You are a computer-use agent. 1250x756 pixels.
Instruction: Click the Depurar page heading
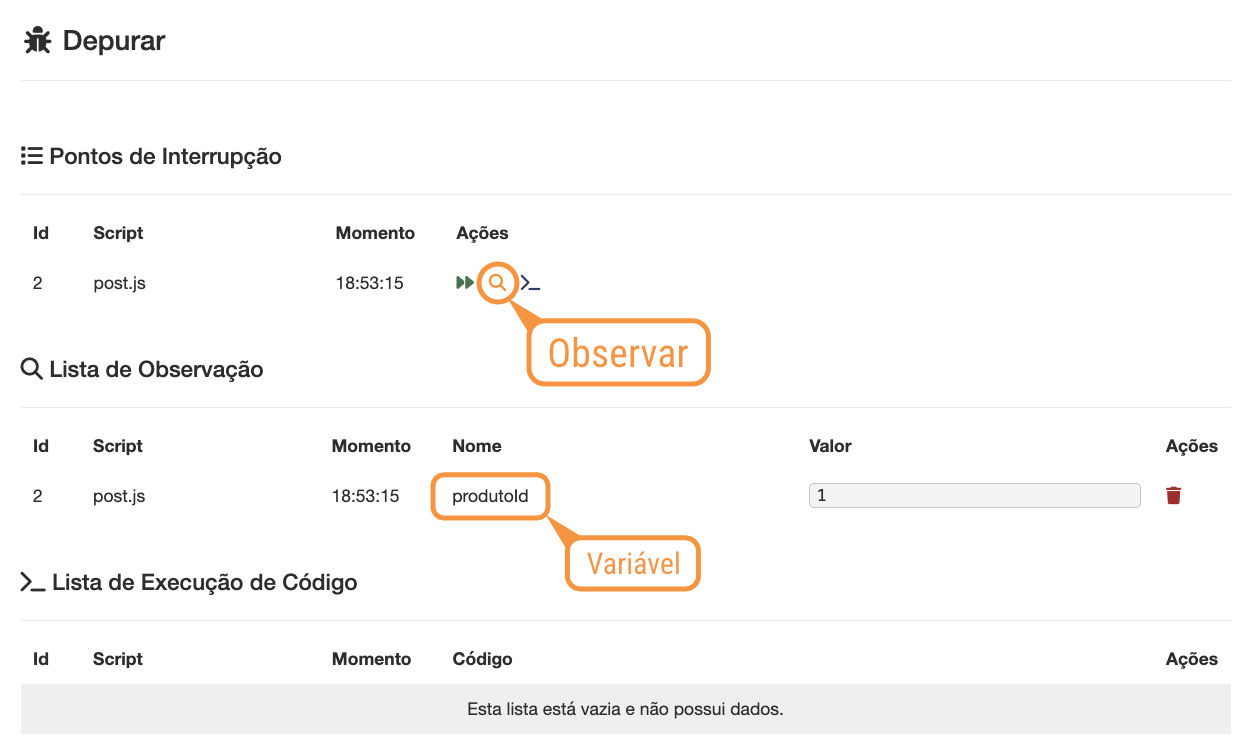[114, 41]
